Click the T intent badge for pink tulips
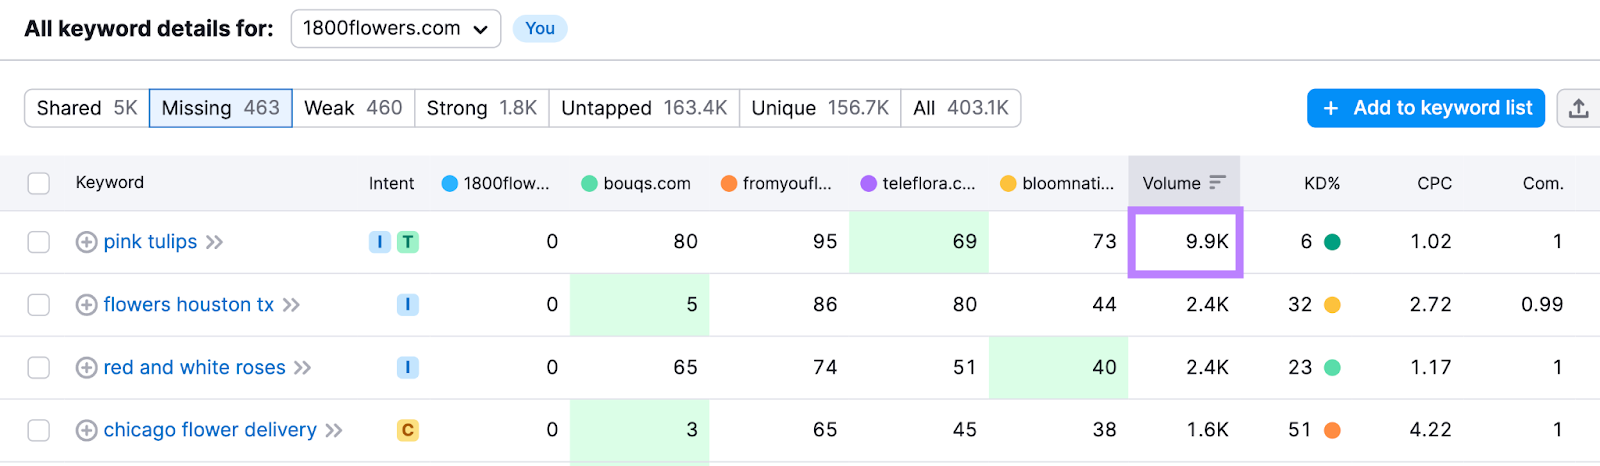This screenshot has width=1600, height=466. point(408,242)
